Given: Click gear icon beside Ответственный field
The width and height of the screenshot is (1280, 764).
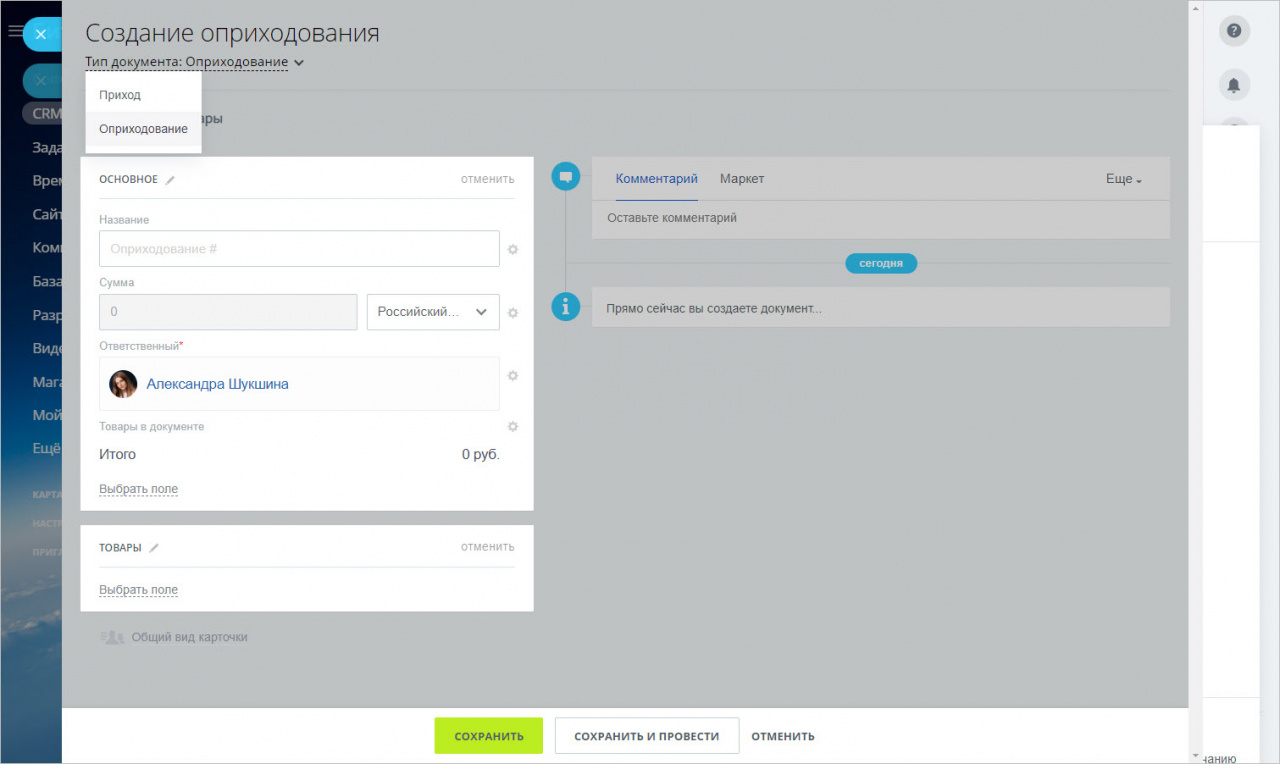Looking at the screenshot, I should 513,376.
